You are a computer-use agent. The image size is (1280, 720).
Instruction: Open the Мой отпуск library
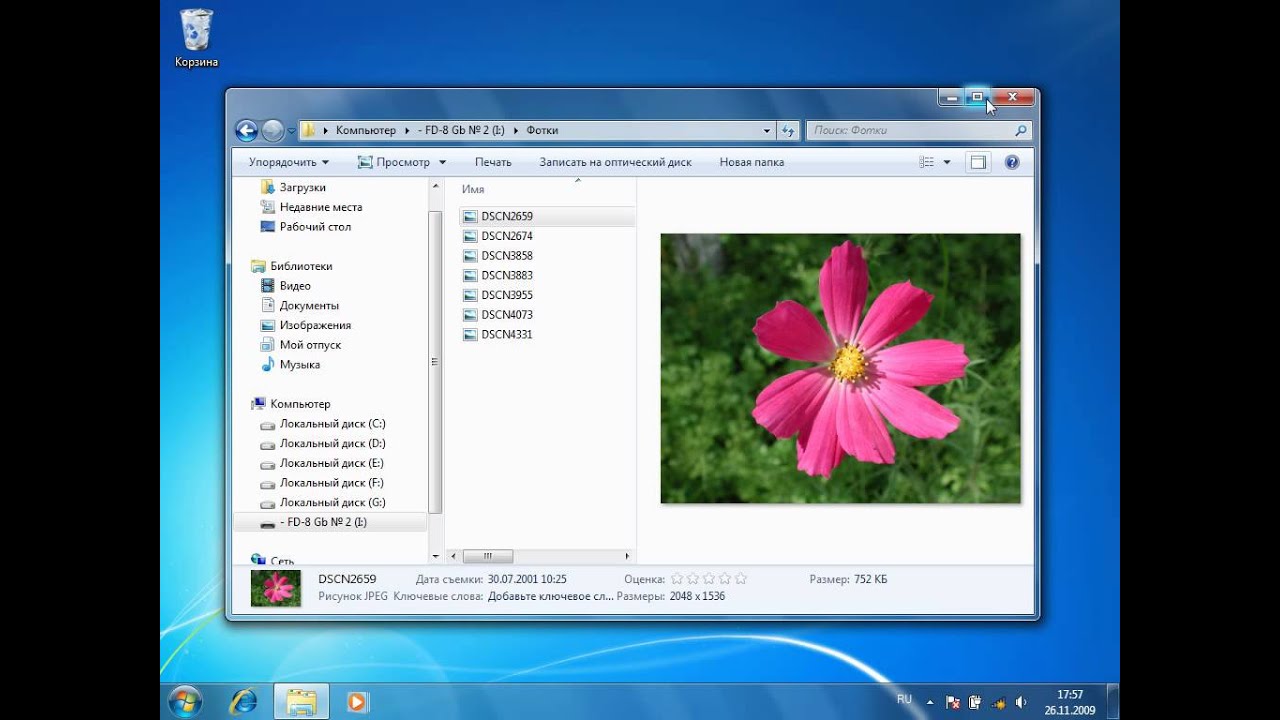310,345
